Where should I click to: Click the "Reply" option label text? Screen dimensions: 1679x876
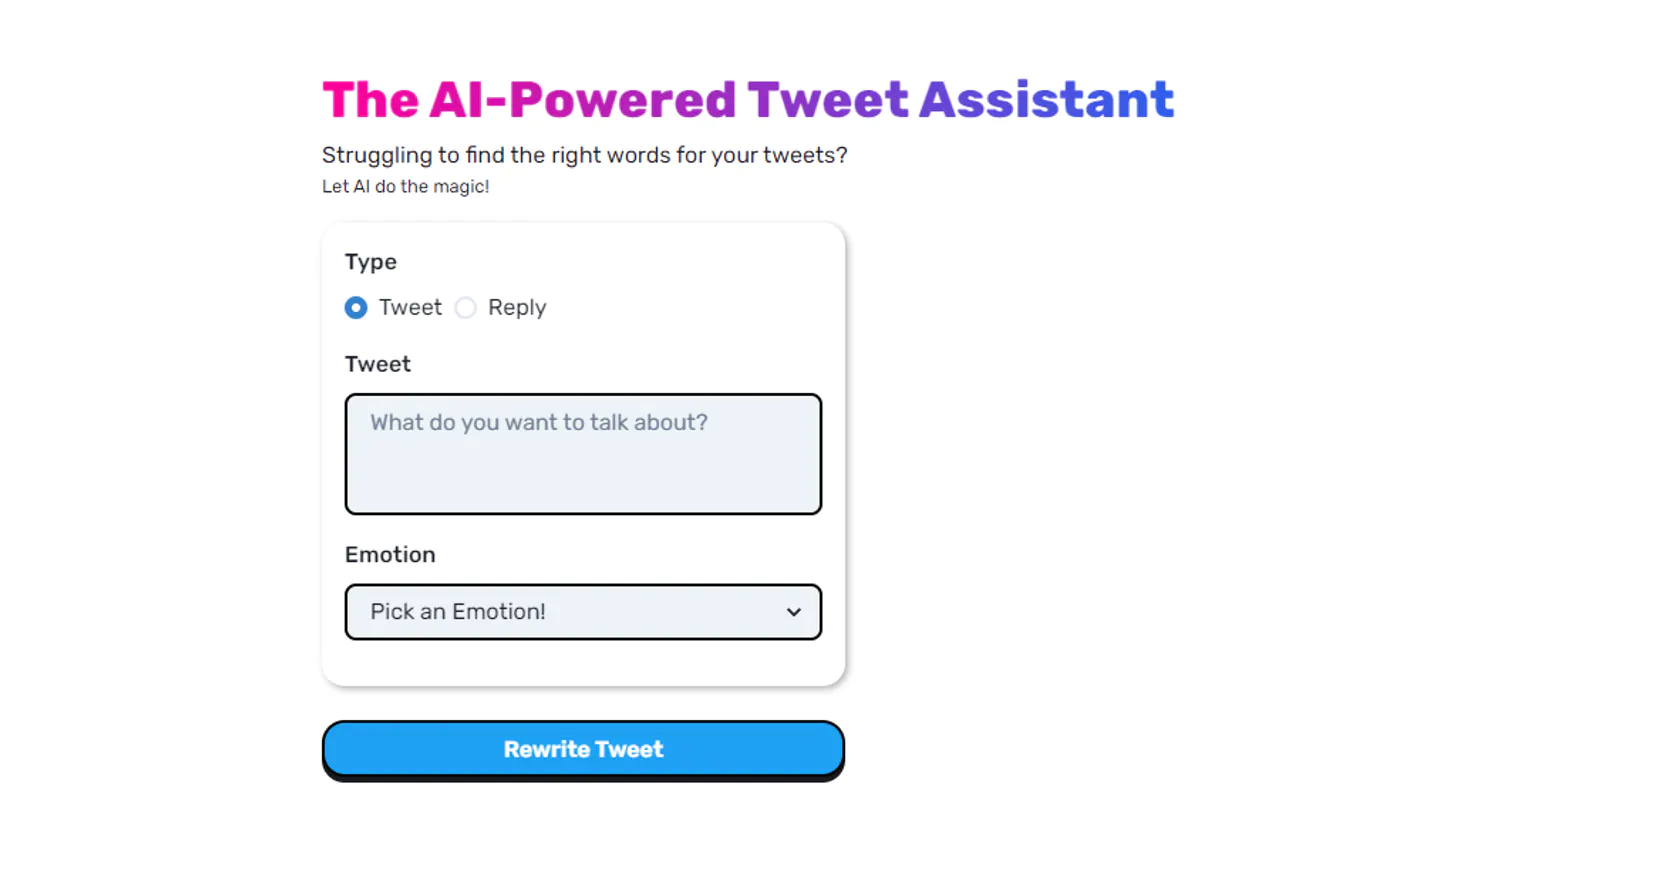[517, 308]
